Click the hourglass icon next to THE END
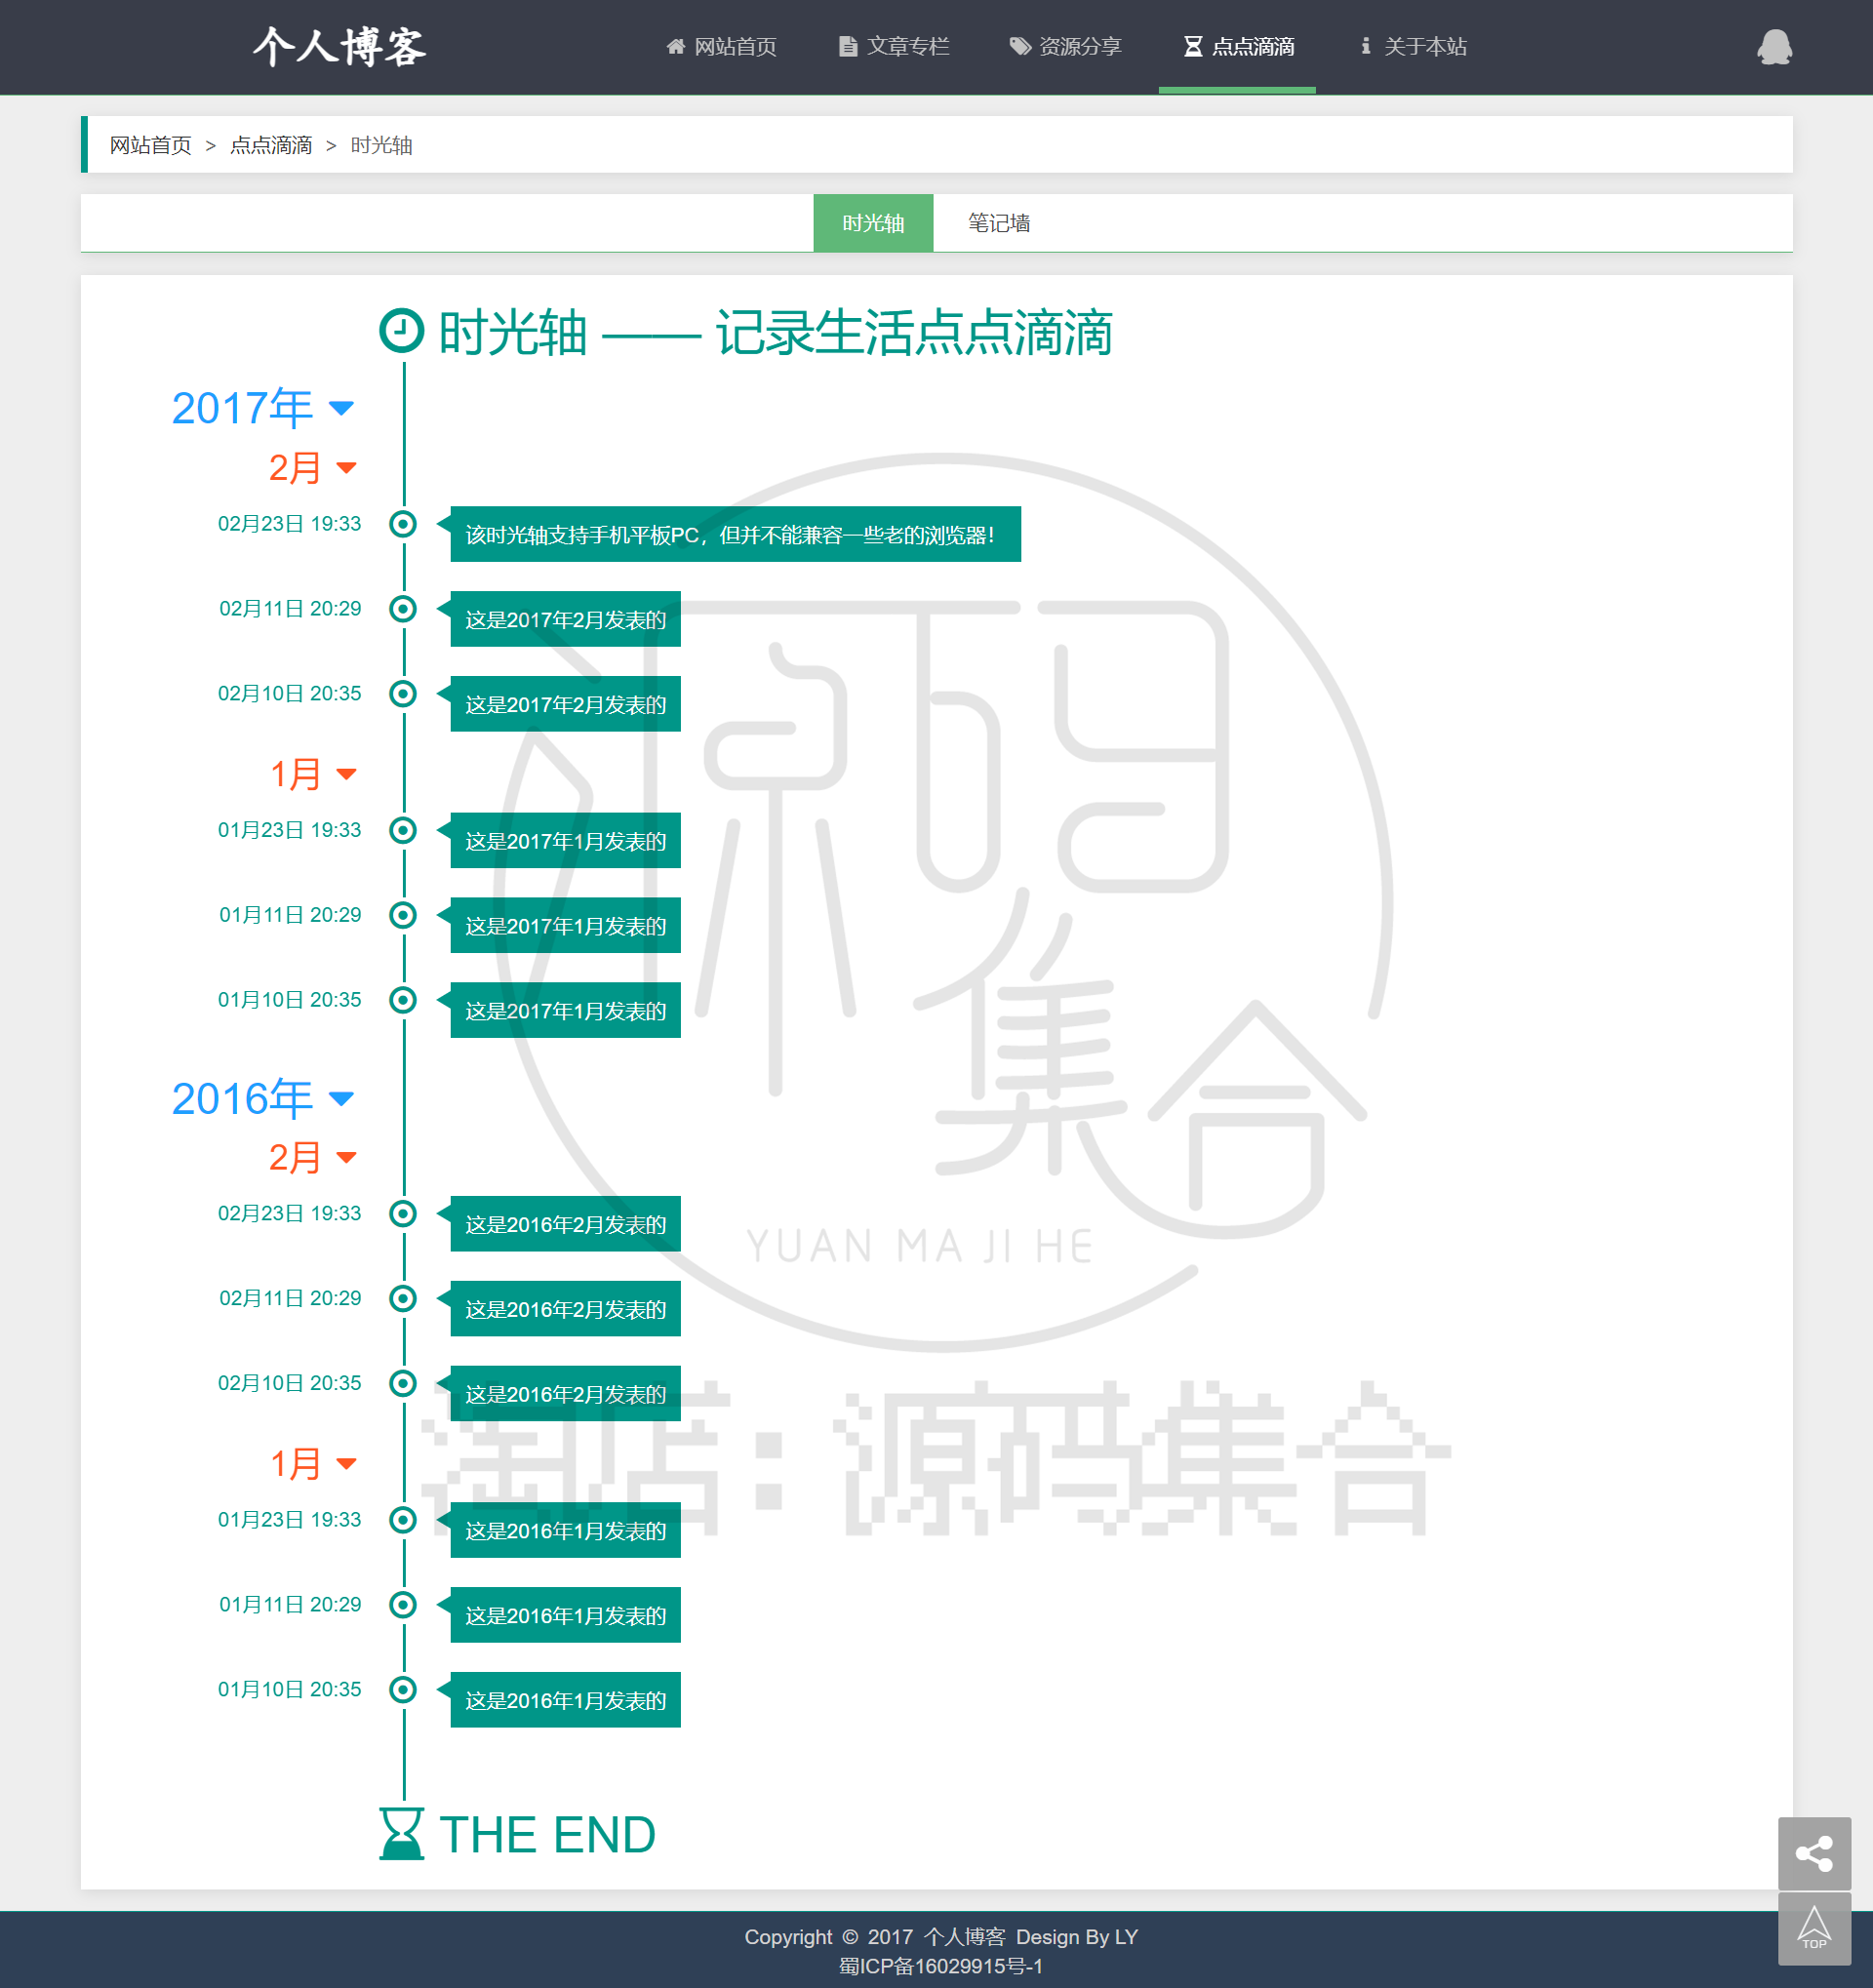 coord(402,1833)
